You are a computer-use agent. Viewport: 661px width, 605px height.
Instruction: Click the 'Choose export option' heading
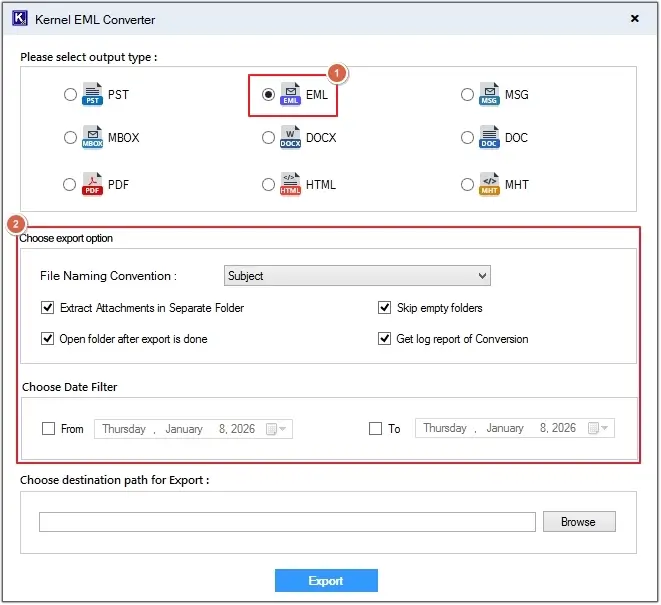[66, 238]
